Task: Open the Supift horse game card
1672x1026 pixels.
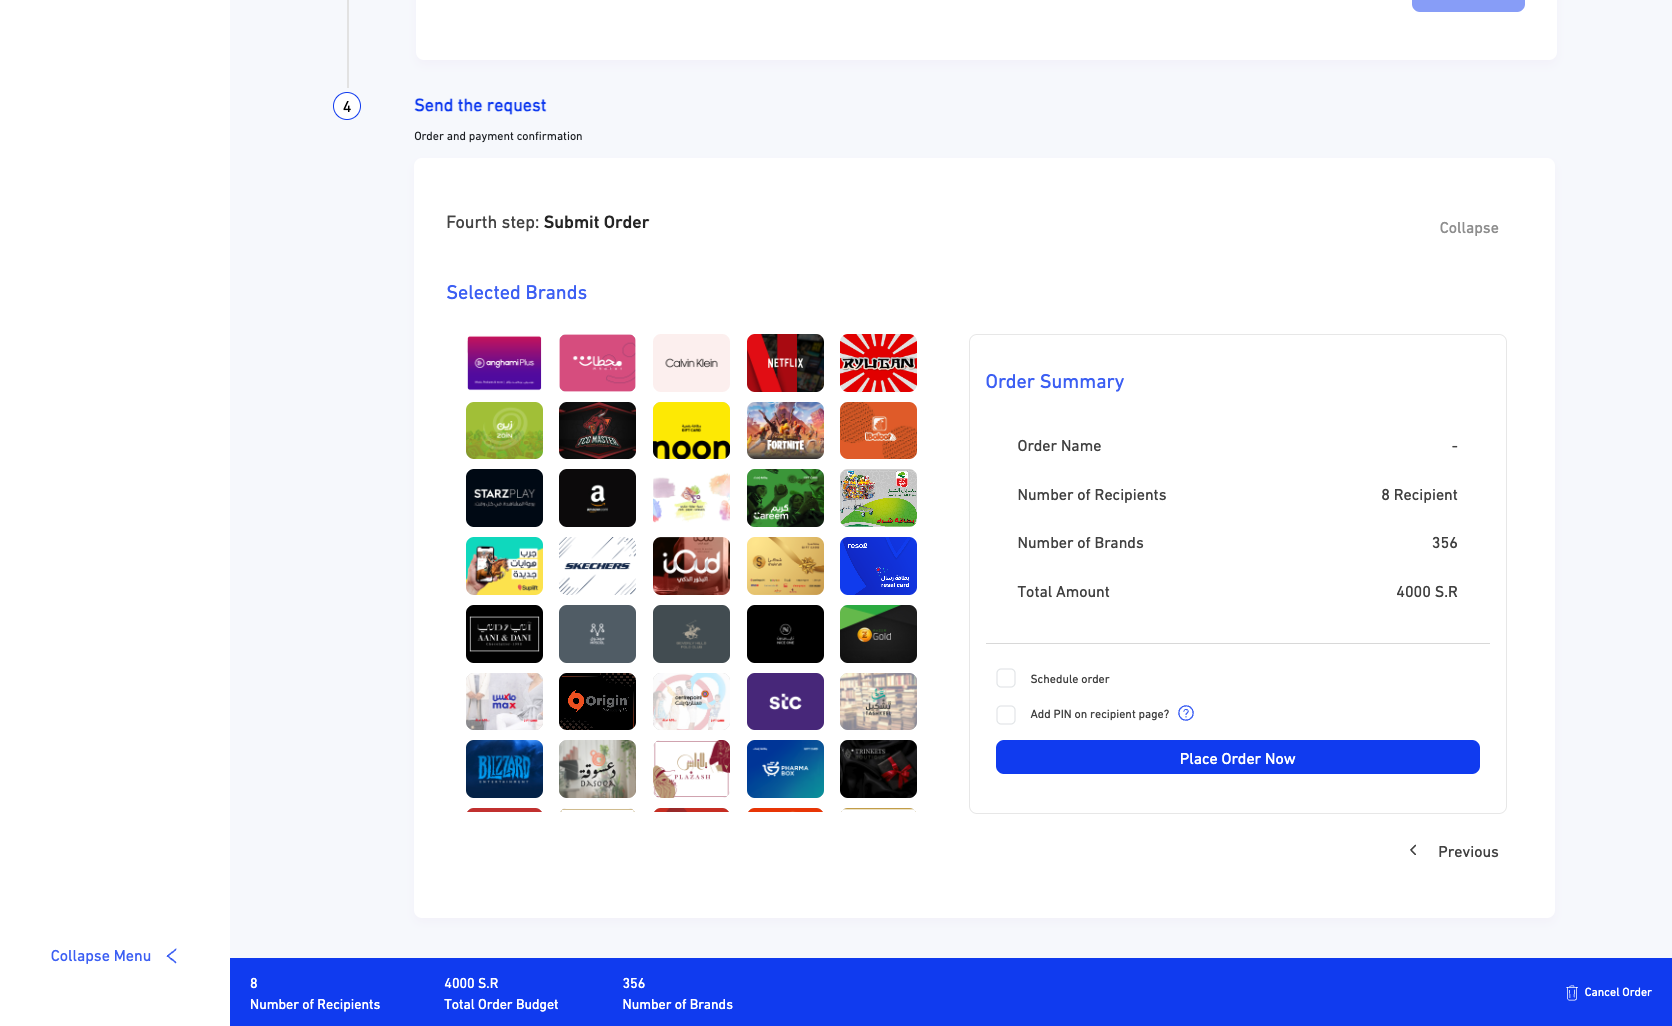Action: point(504,566)
